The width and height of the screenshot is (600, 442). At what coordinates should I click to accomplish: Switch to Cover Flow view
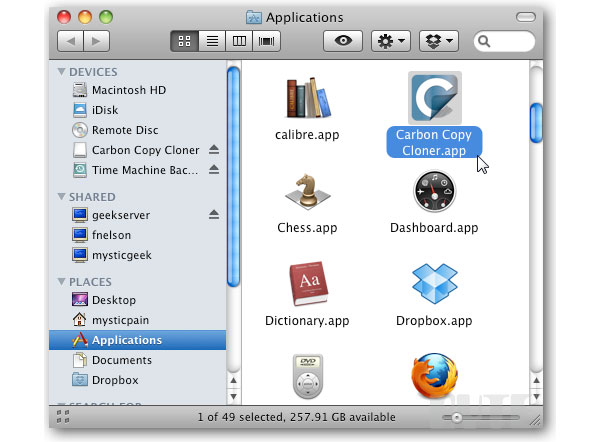(x=268, y=41)
